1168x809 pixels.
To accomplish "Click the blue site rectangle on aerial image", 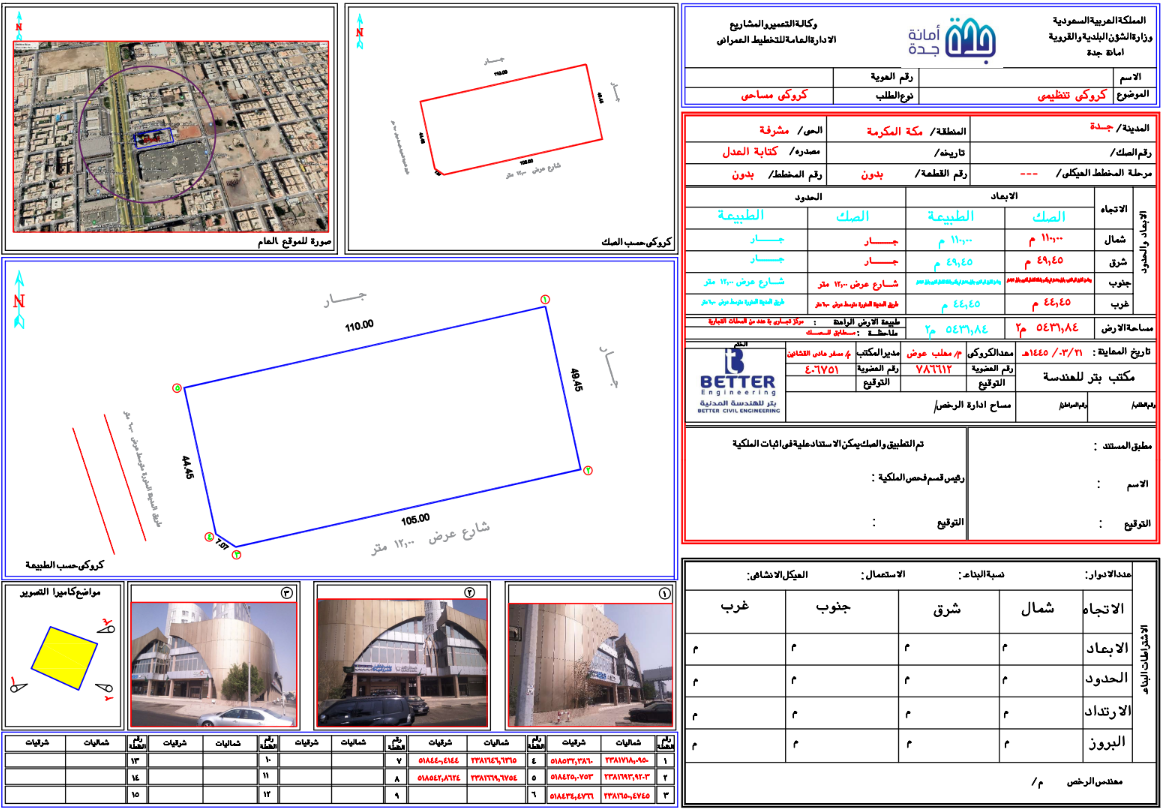I will click(153, 137).
